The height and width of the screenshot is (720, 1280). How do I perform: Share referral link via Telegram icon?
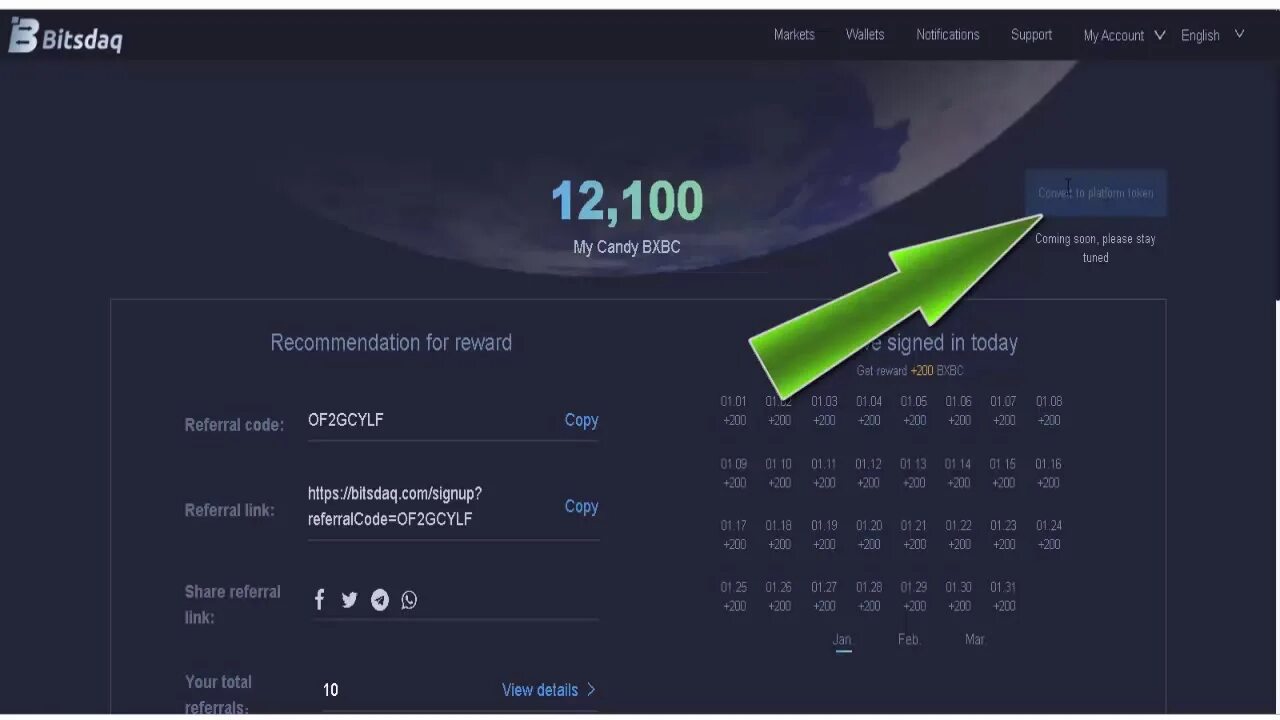click(x=379, y=600)
